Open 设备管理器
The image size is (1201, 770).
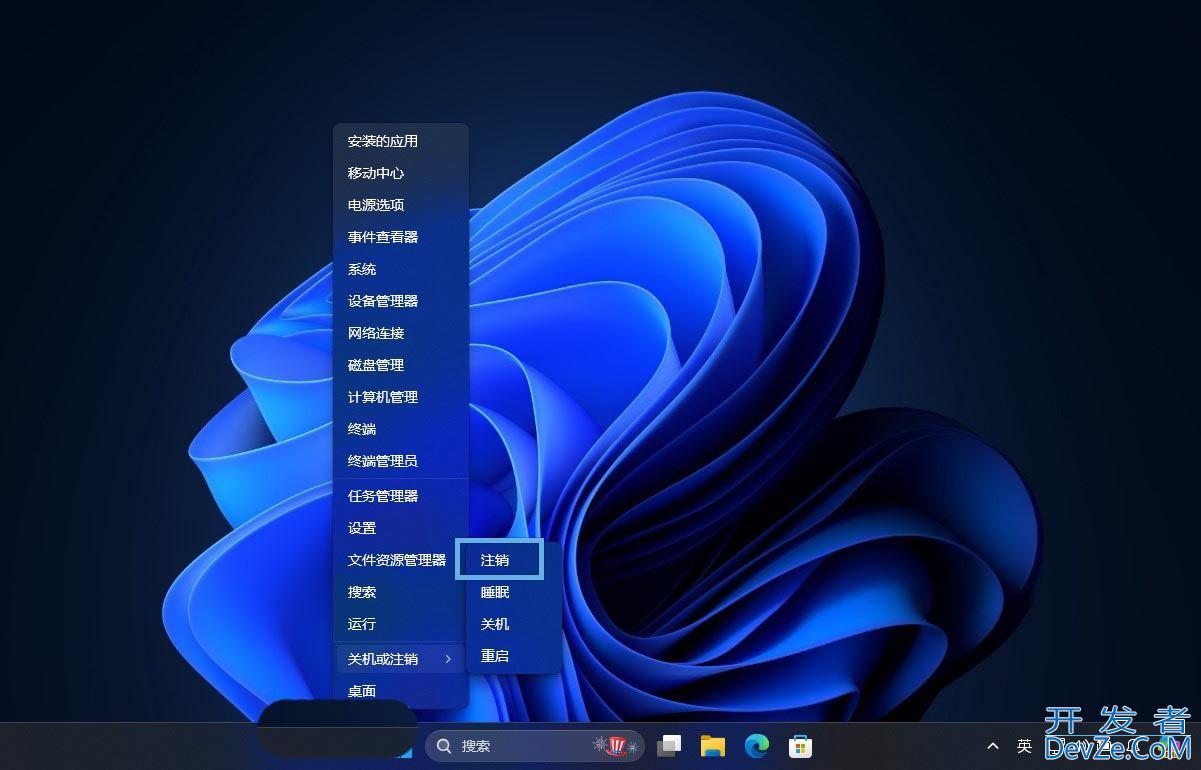click(x=400, y=301)
